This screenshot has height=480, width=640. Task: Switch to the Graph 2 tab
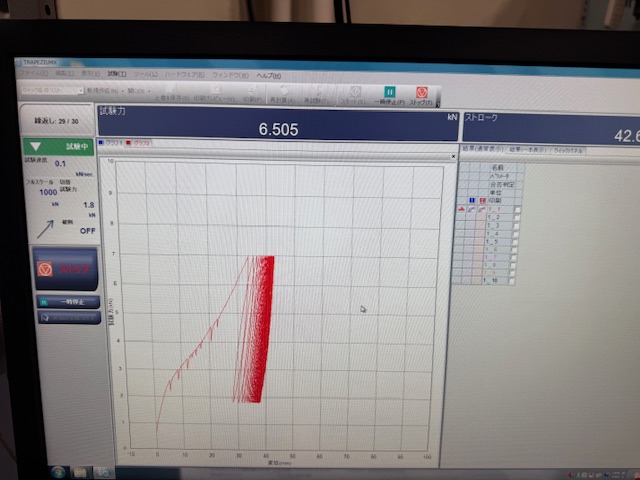142,144
